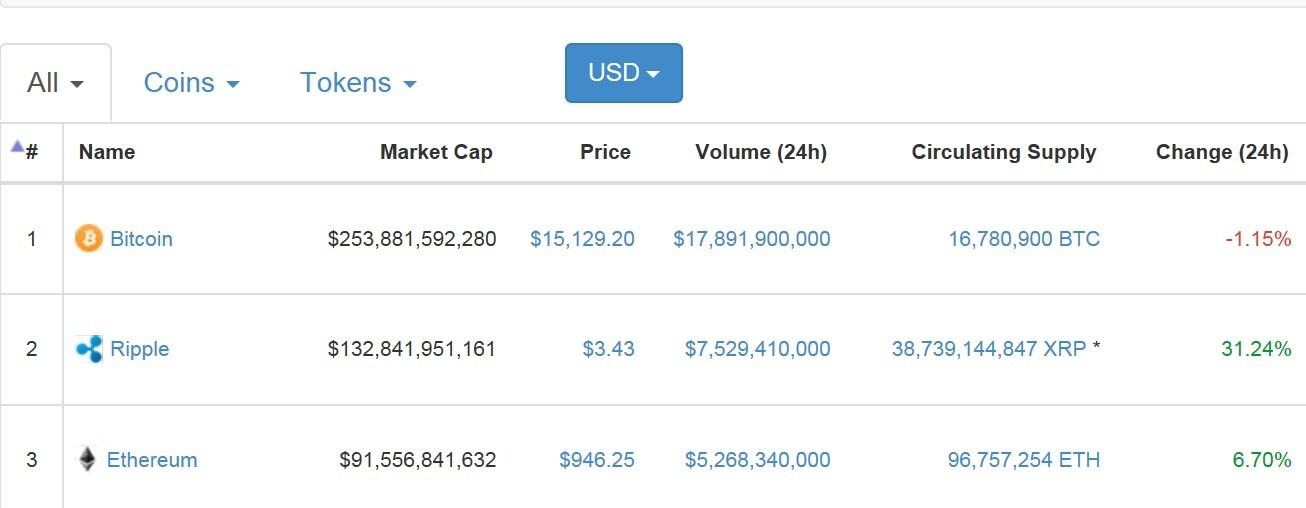Open the USD currency dropdown
The width and height of the screenshot is (1306, 508).
623,73
